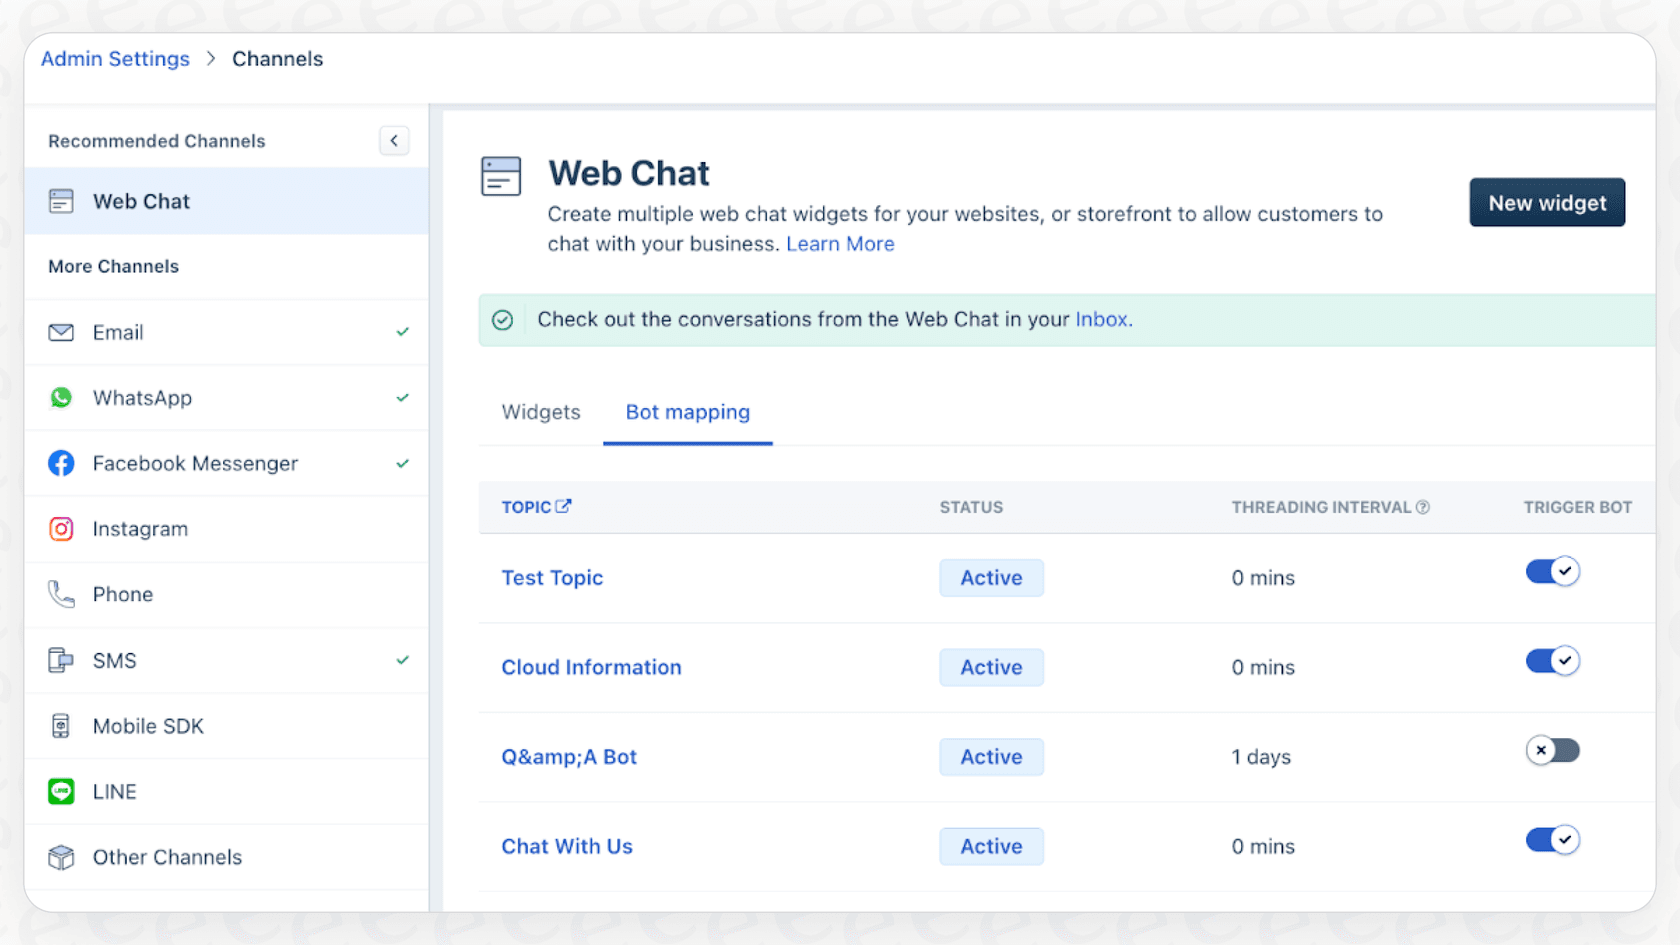
Task: Open the Learn More link
Action: coord(840,244)
